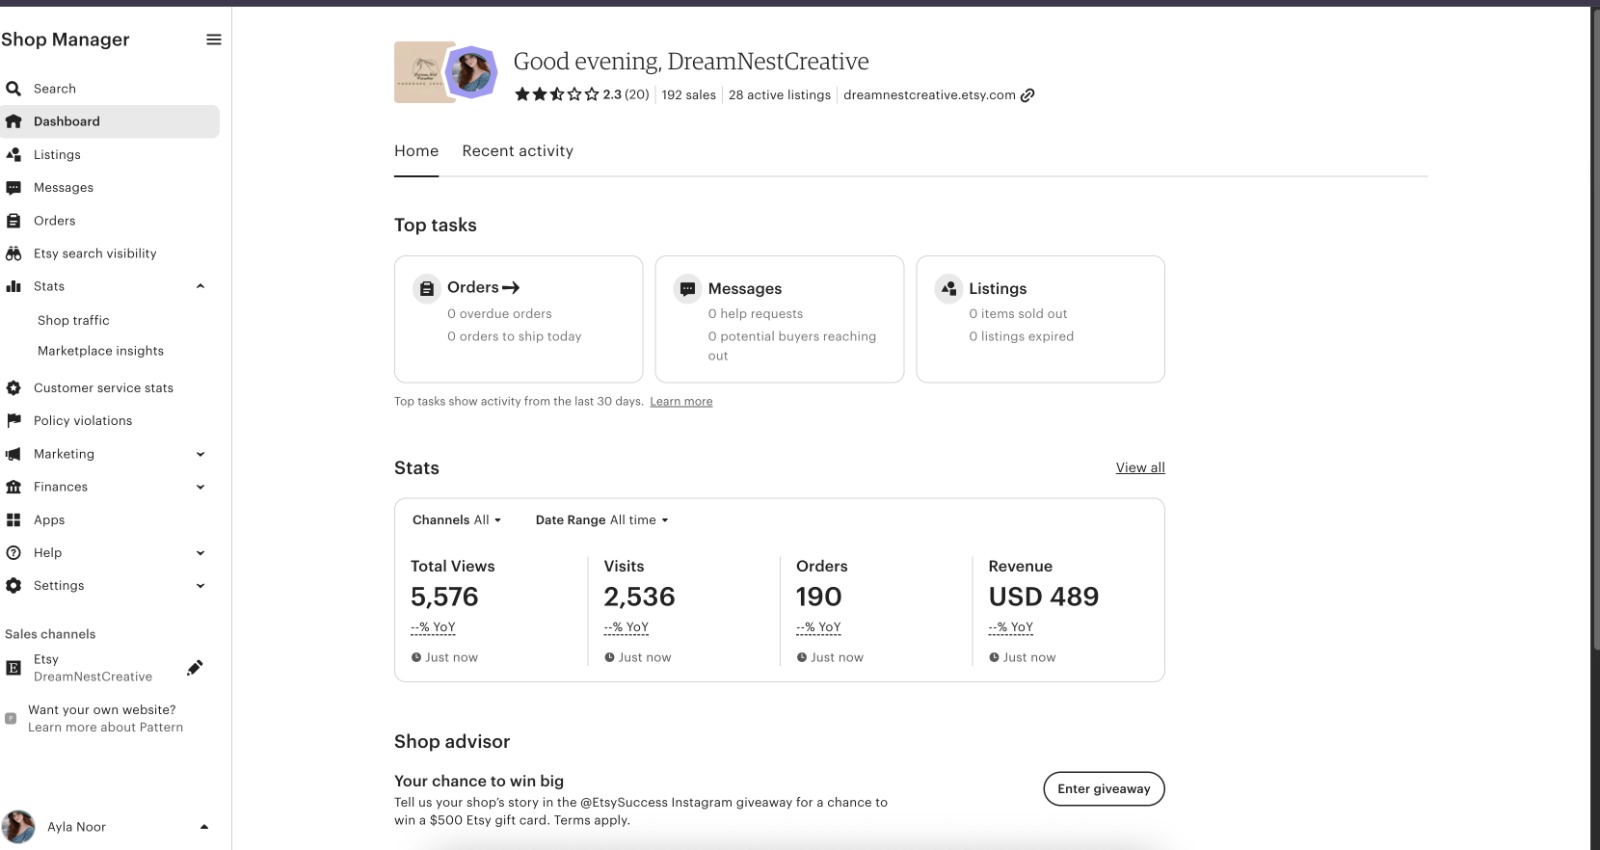Viewport: 1600px width, 850px height.
Task: Click the Help question mark icon
Action: click(x=13, y=552)
